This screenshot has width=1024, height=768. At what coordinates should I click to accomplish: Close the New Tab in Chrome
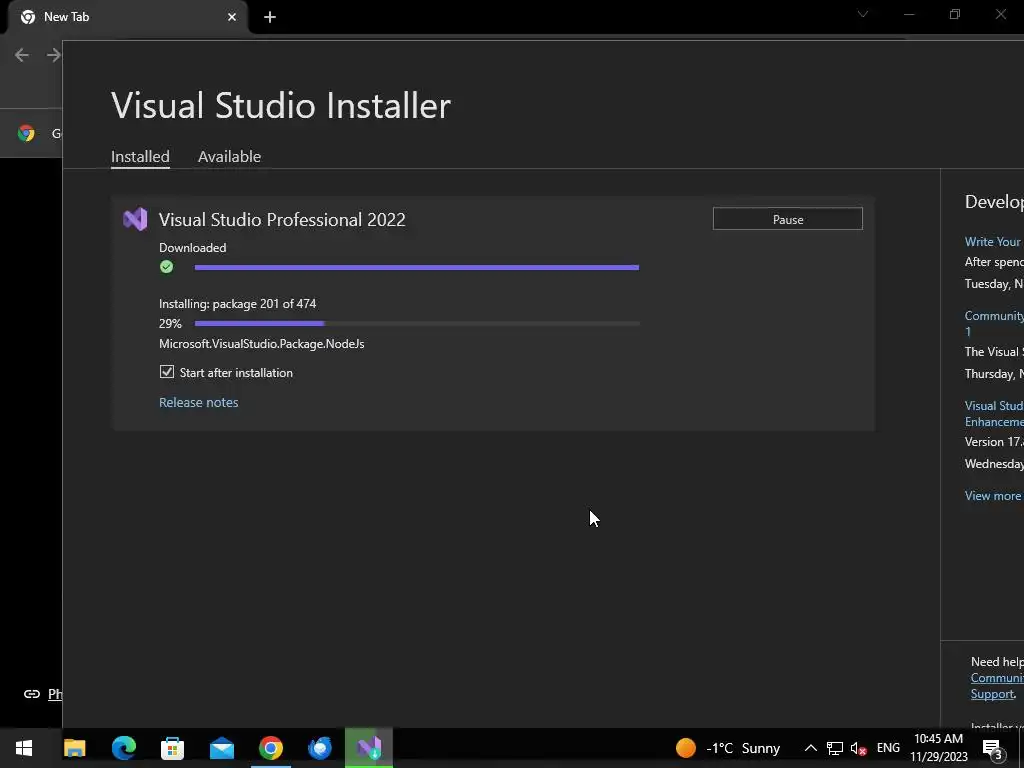pos(232,17)
